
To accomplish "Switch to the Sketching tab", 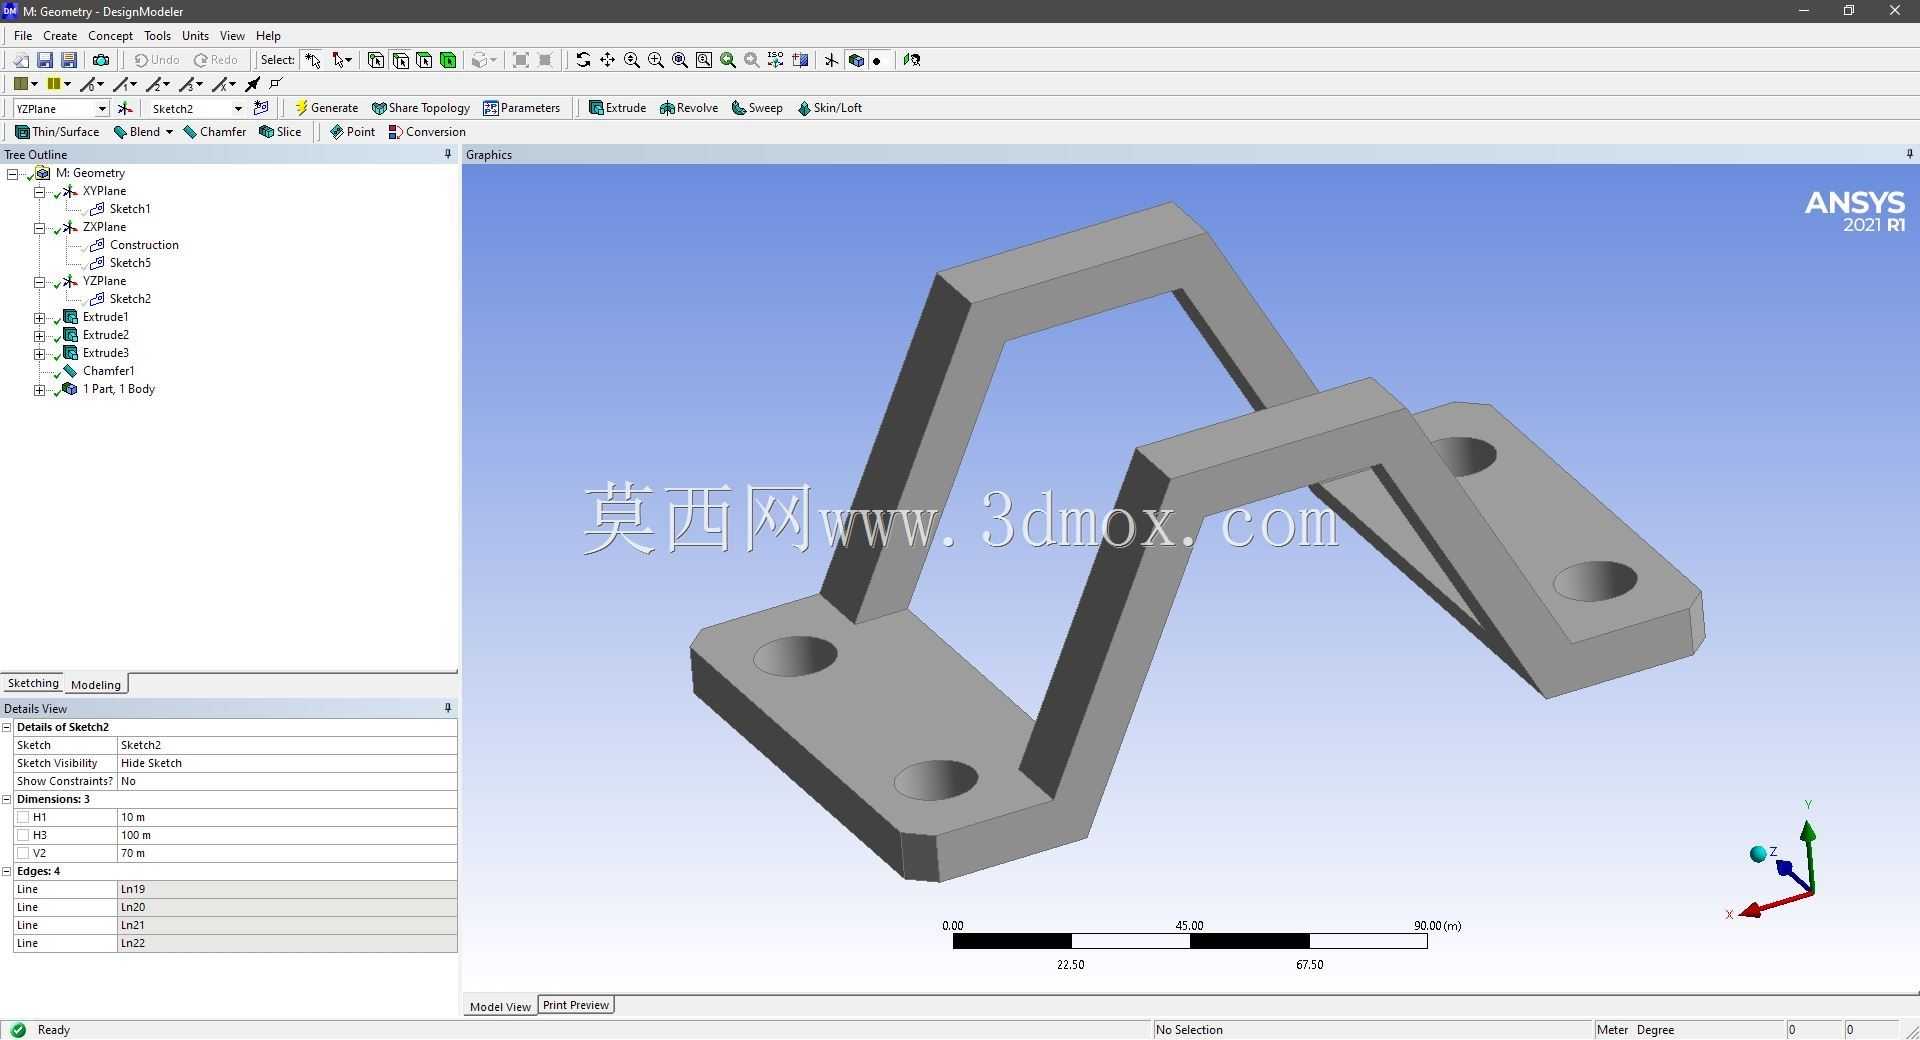I will pyautogui.click(x=33, y=683).
